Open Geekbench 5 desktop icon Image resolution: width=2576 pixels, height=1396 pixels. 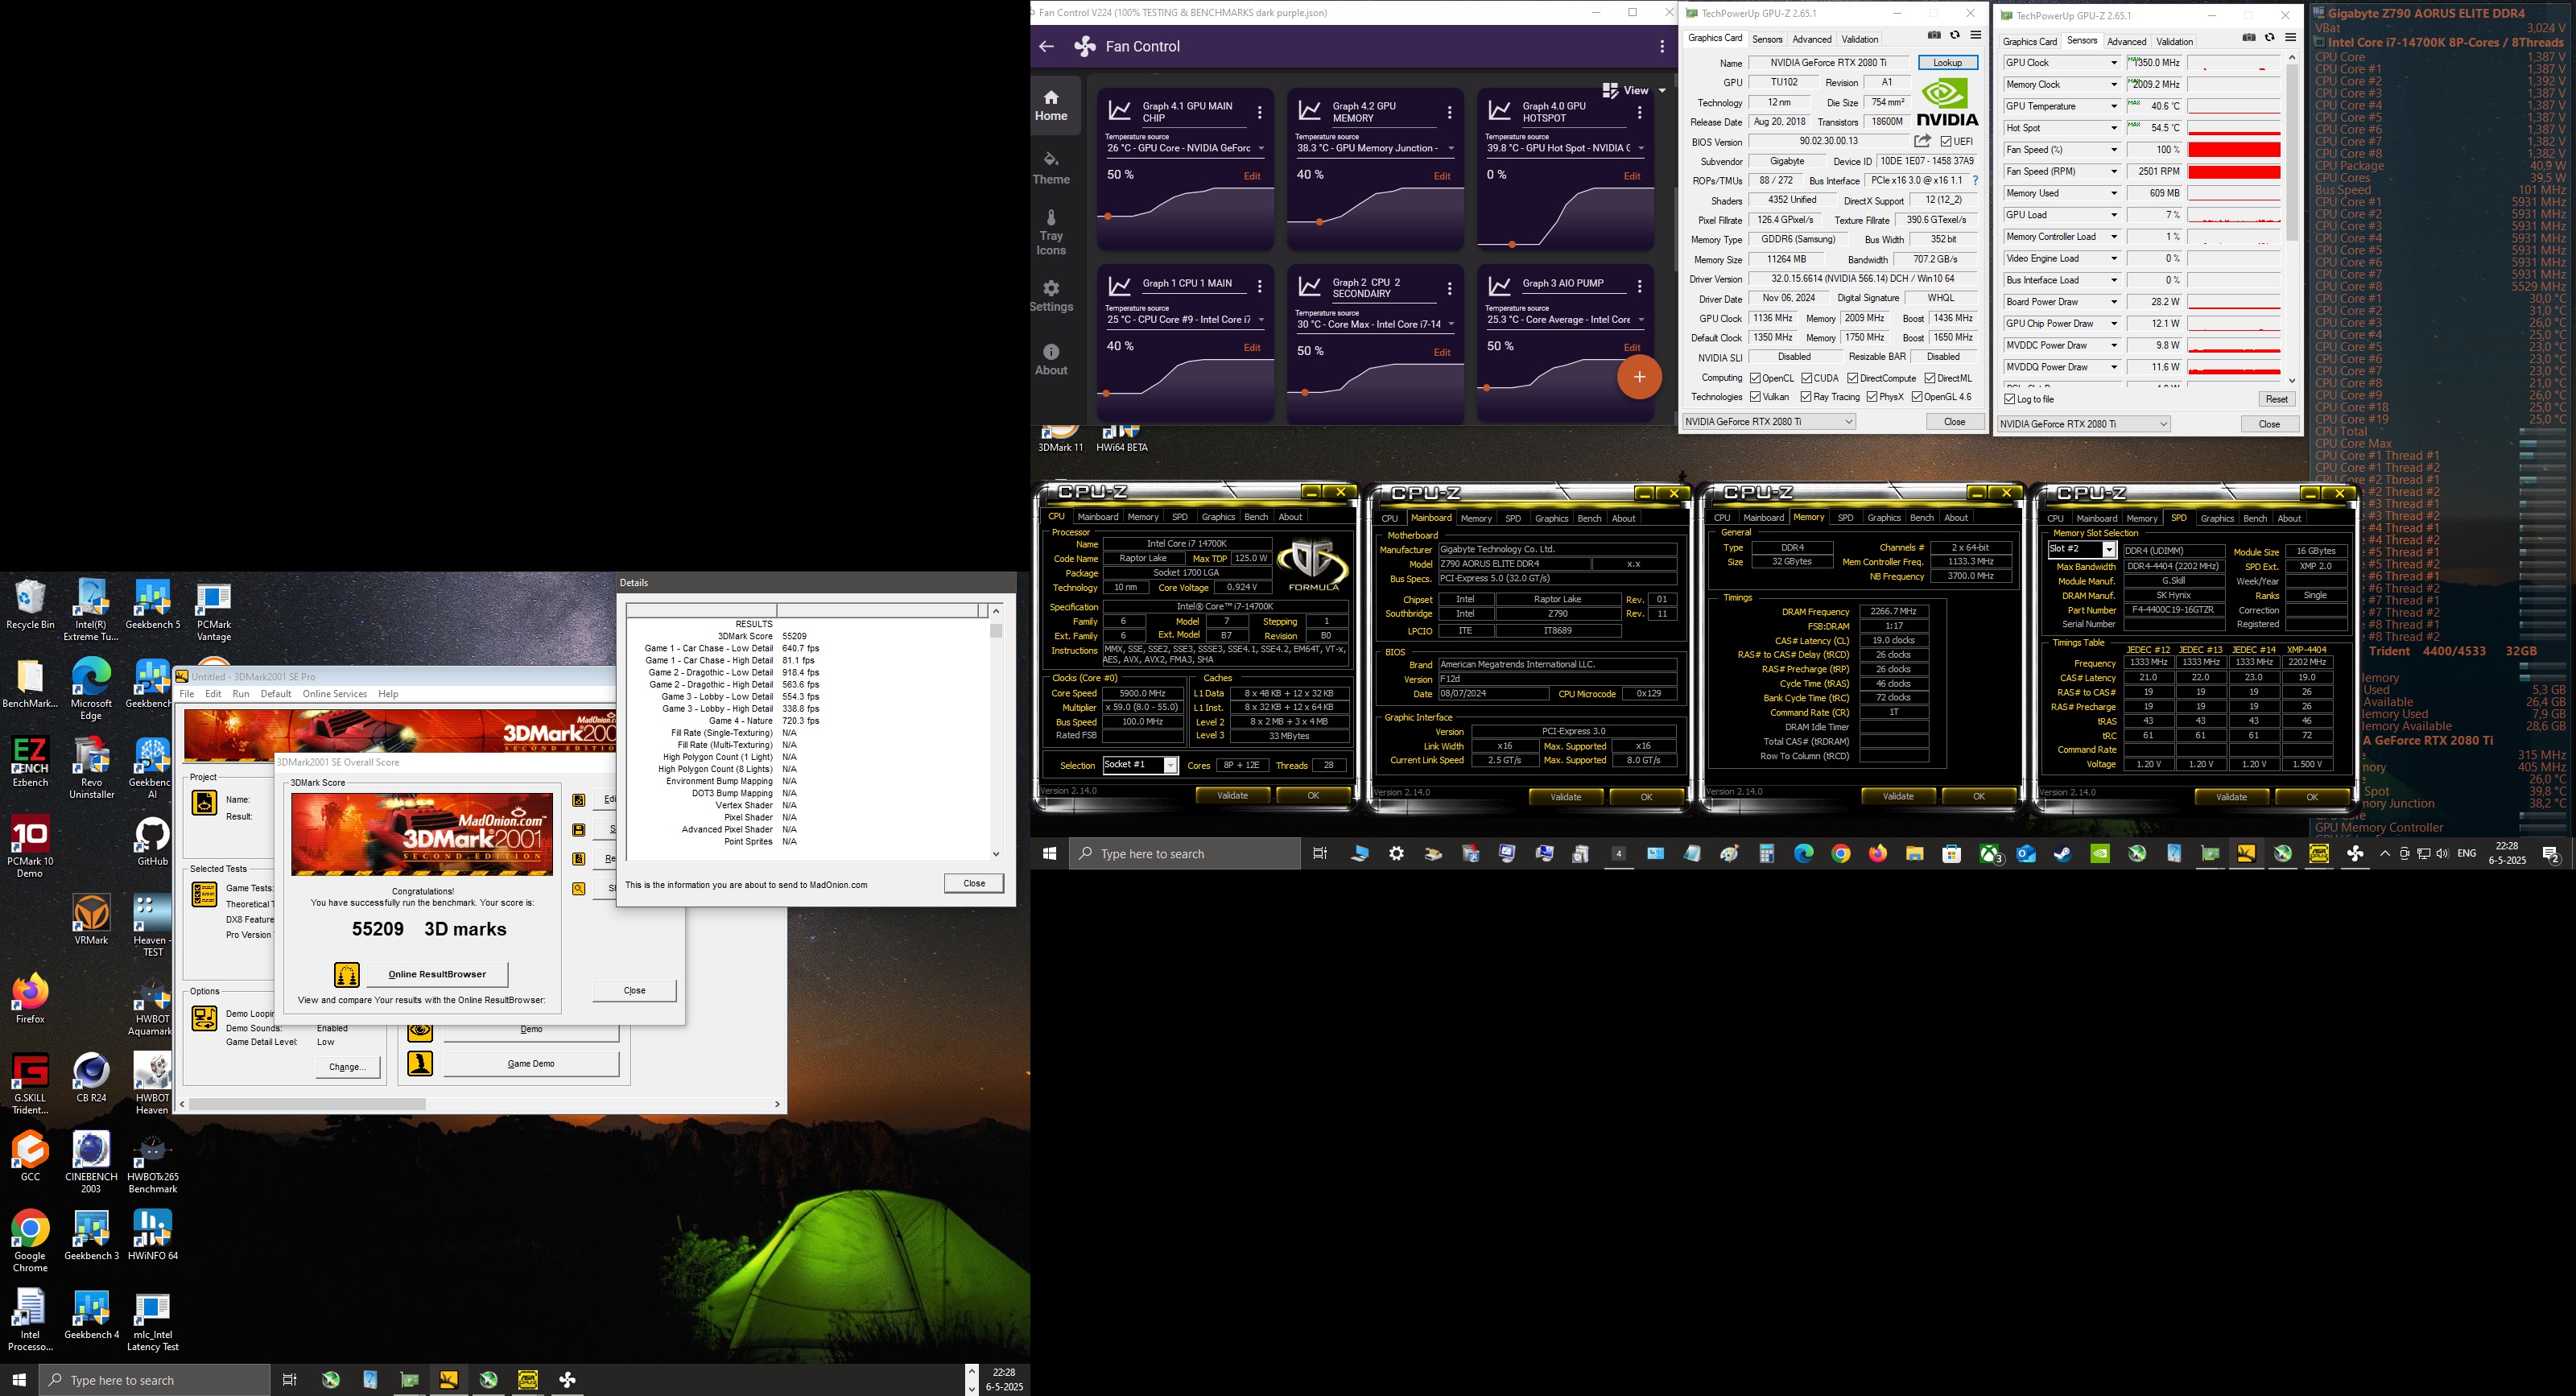tap(152, 605)
